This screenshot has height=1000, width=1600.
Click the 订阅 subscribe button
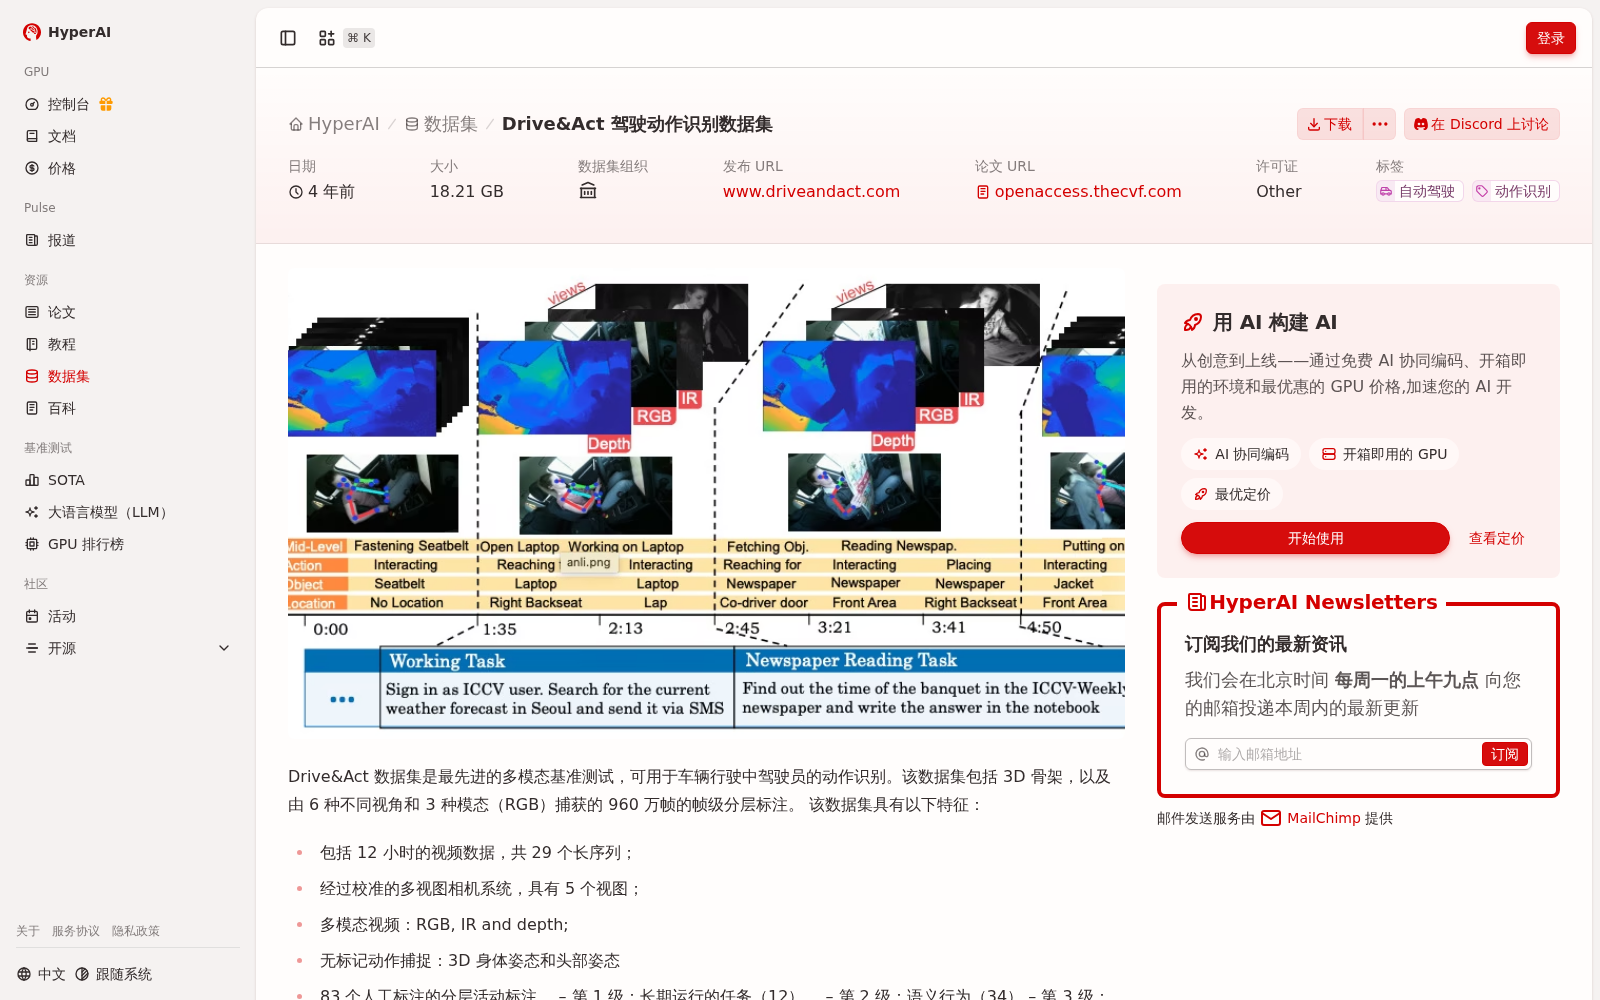pos(1504,754)
